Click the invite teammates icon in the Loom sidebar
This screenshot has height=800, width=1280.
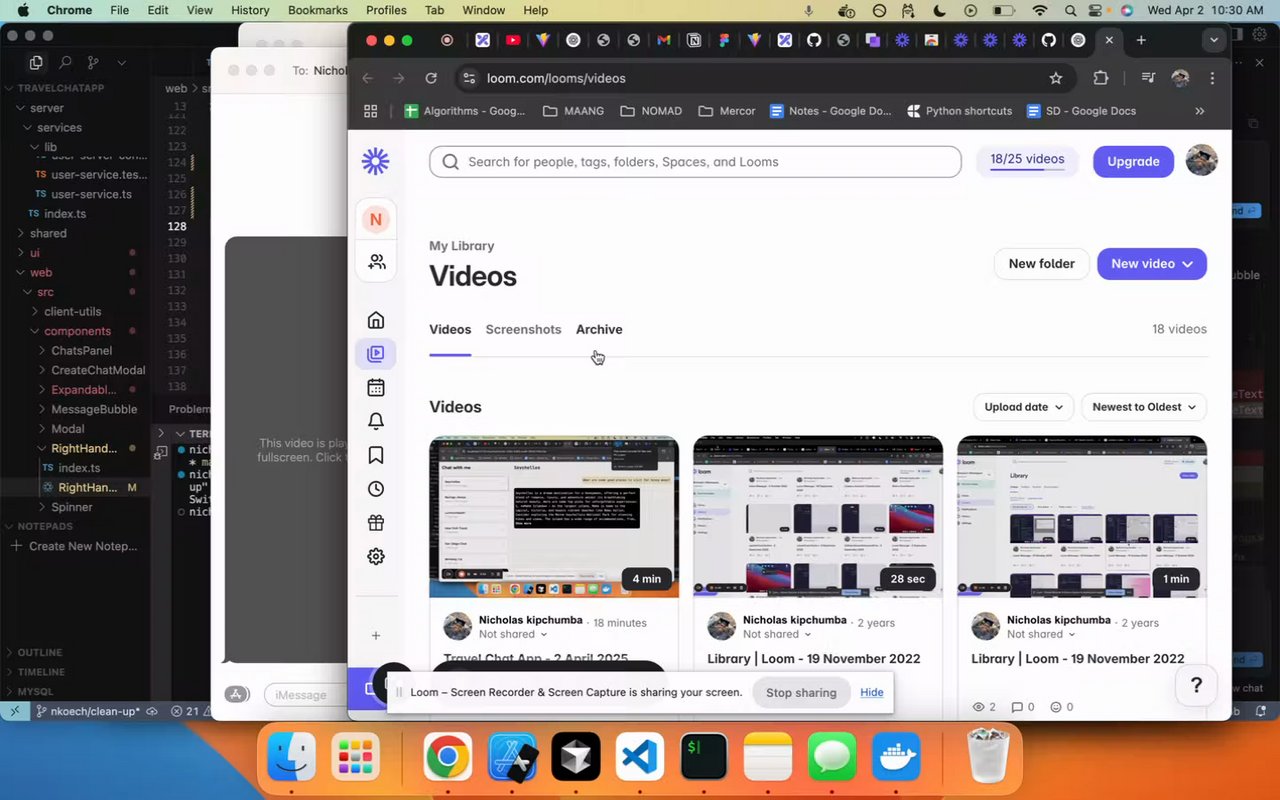click(376, 262)
